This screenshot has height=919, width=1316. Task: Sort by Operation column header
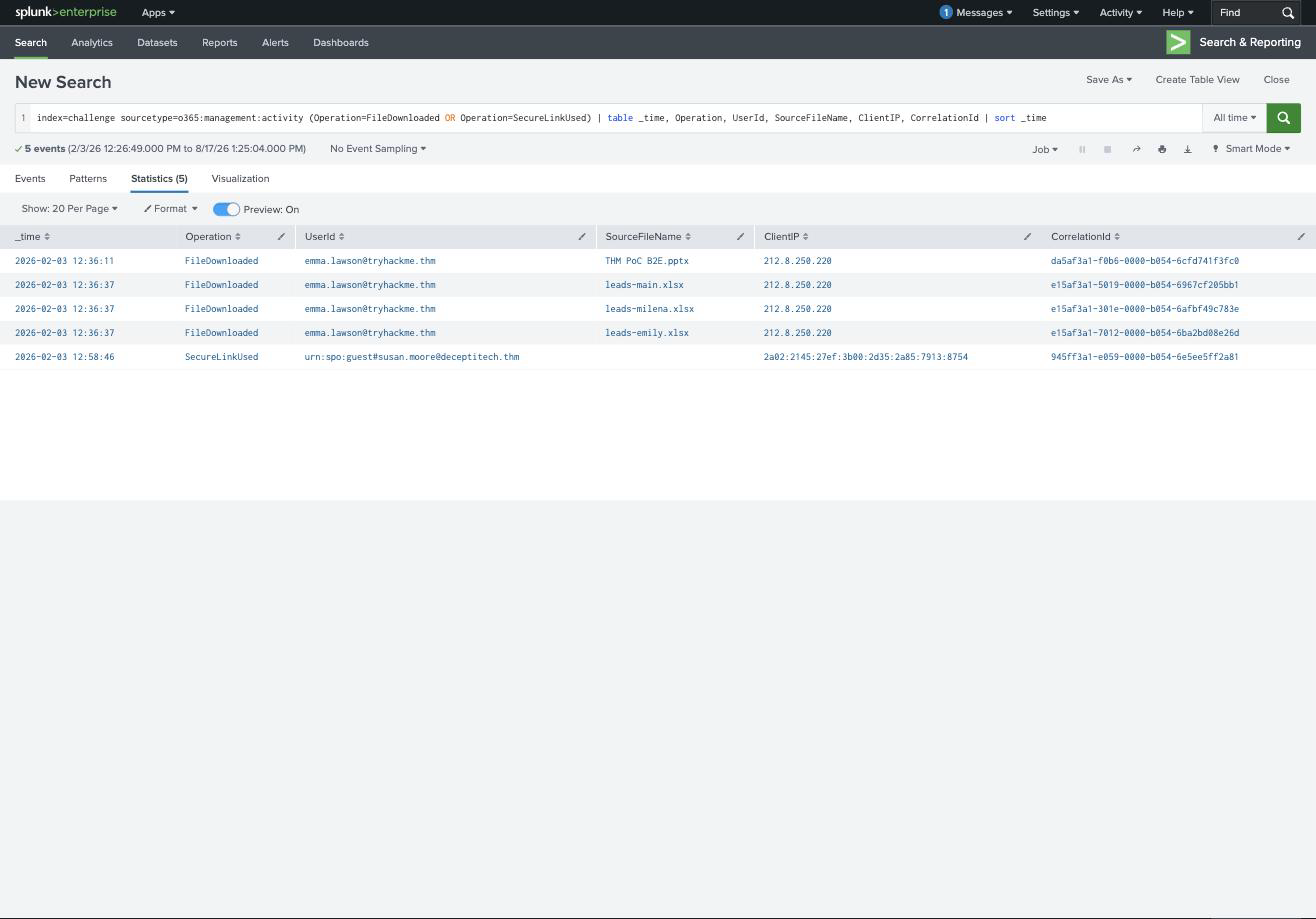(213, 237)
